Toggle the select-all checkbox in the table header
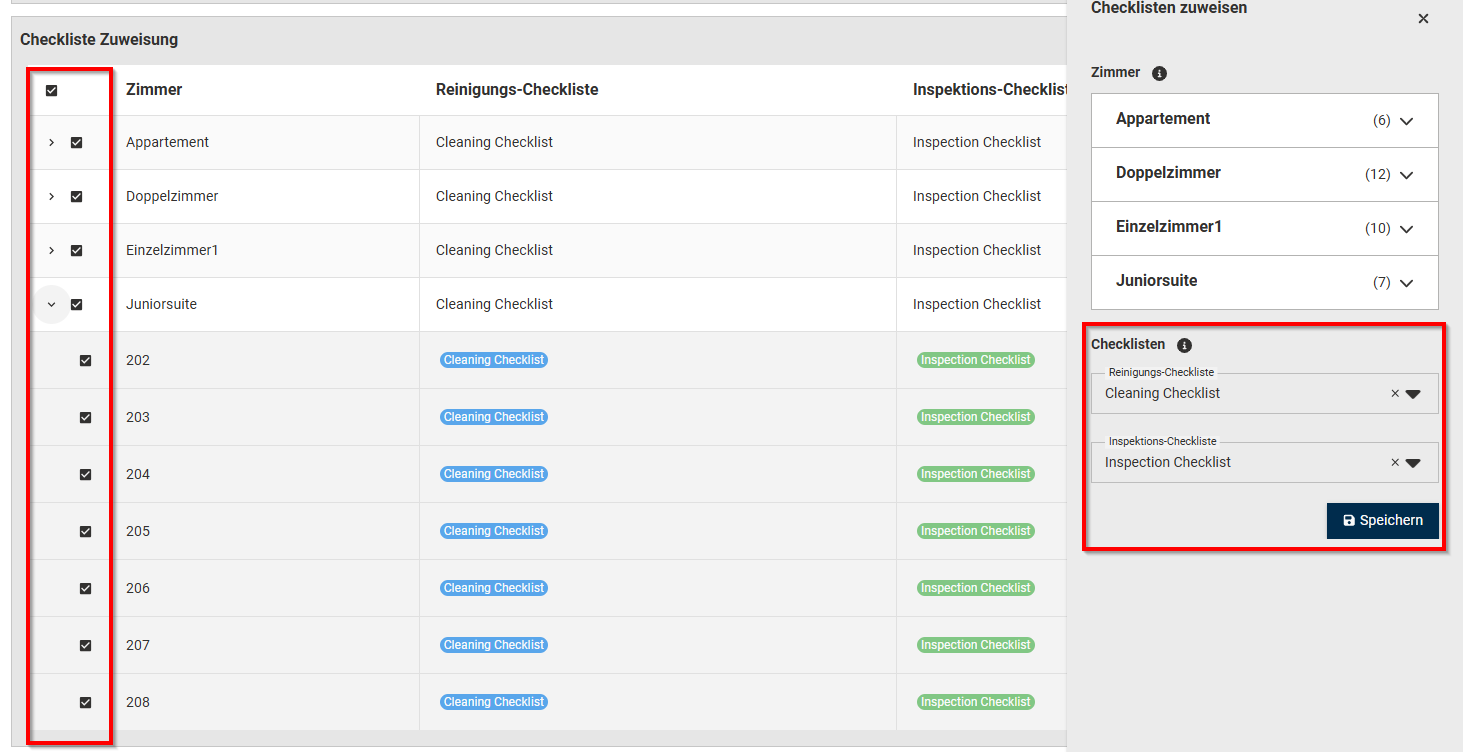 [x=52, y=90]
